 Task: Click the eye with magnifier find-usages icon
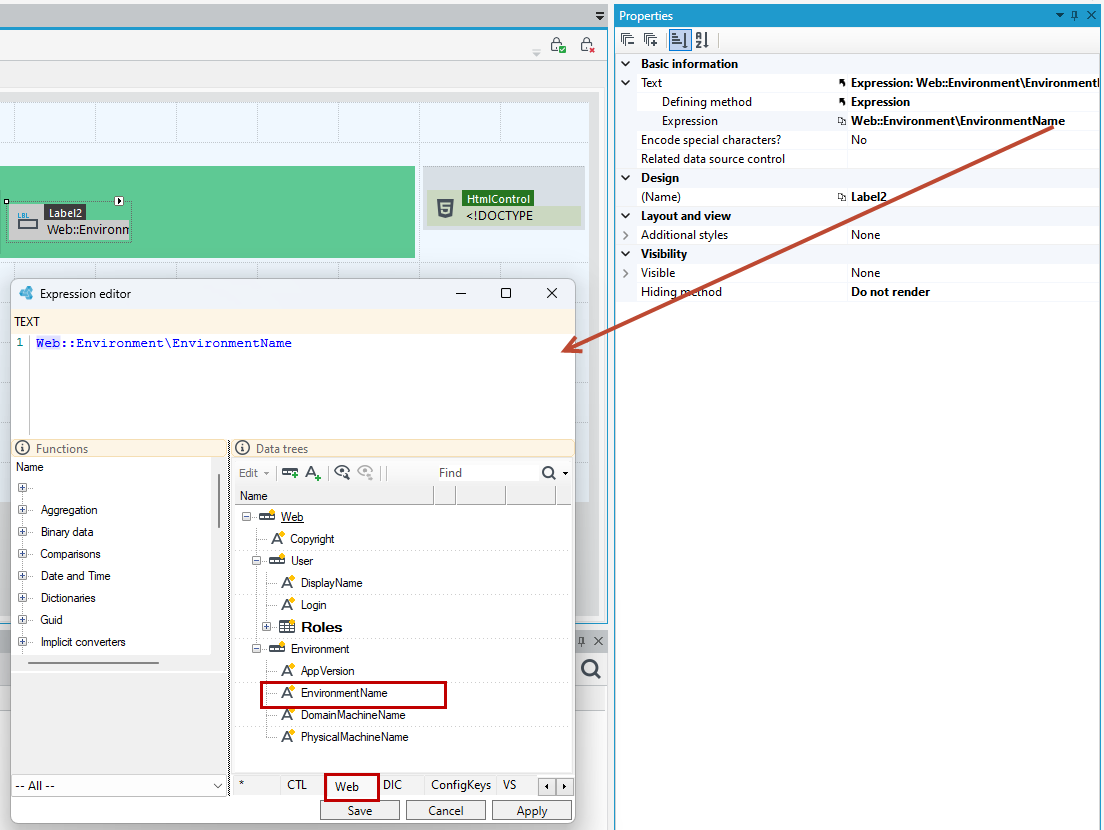342,473
